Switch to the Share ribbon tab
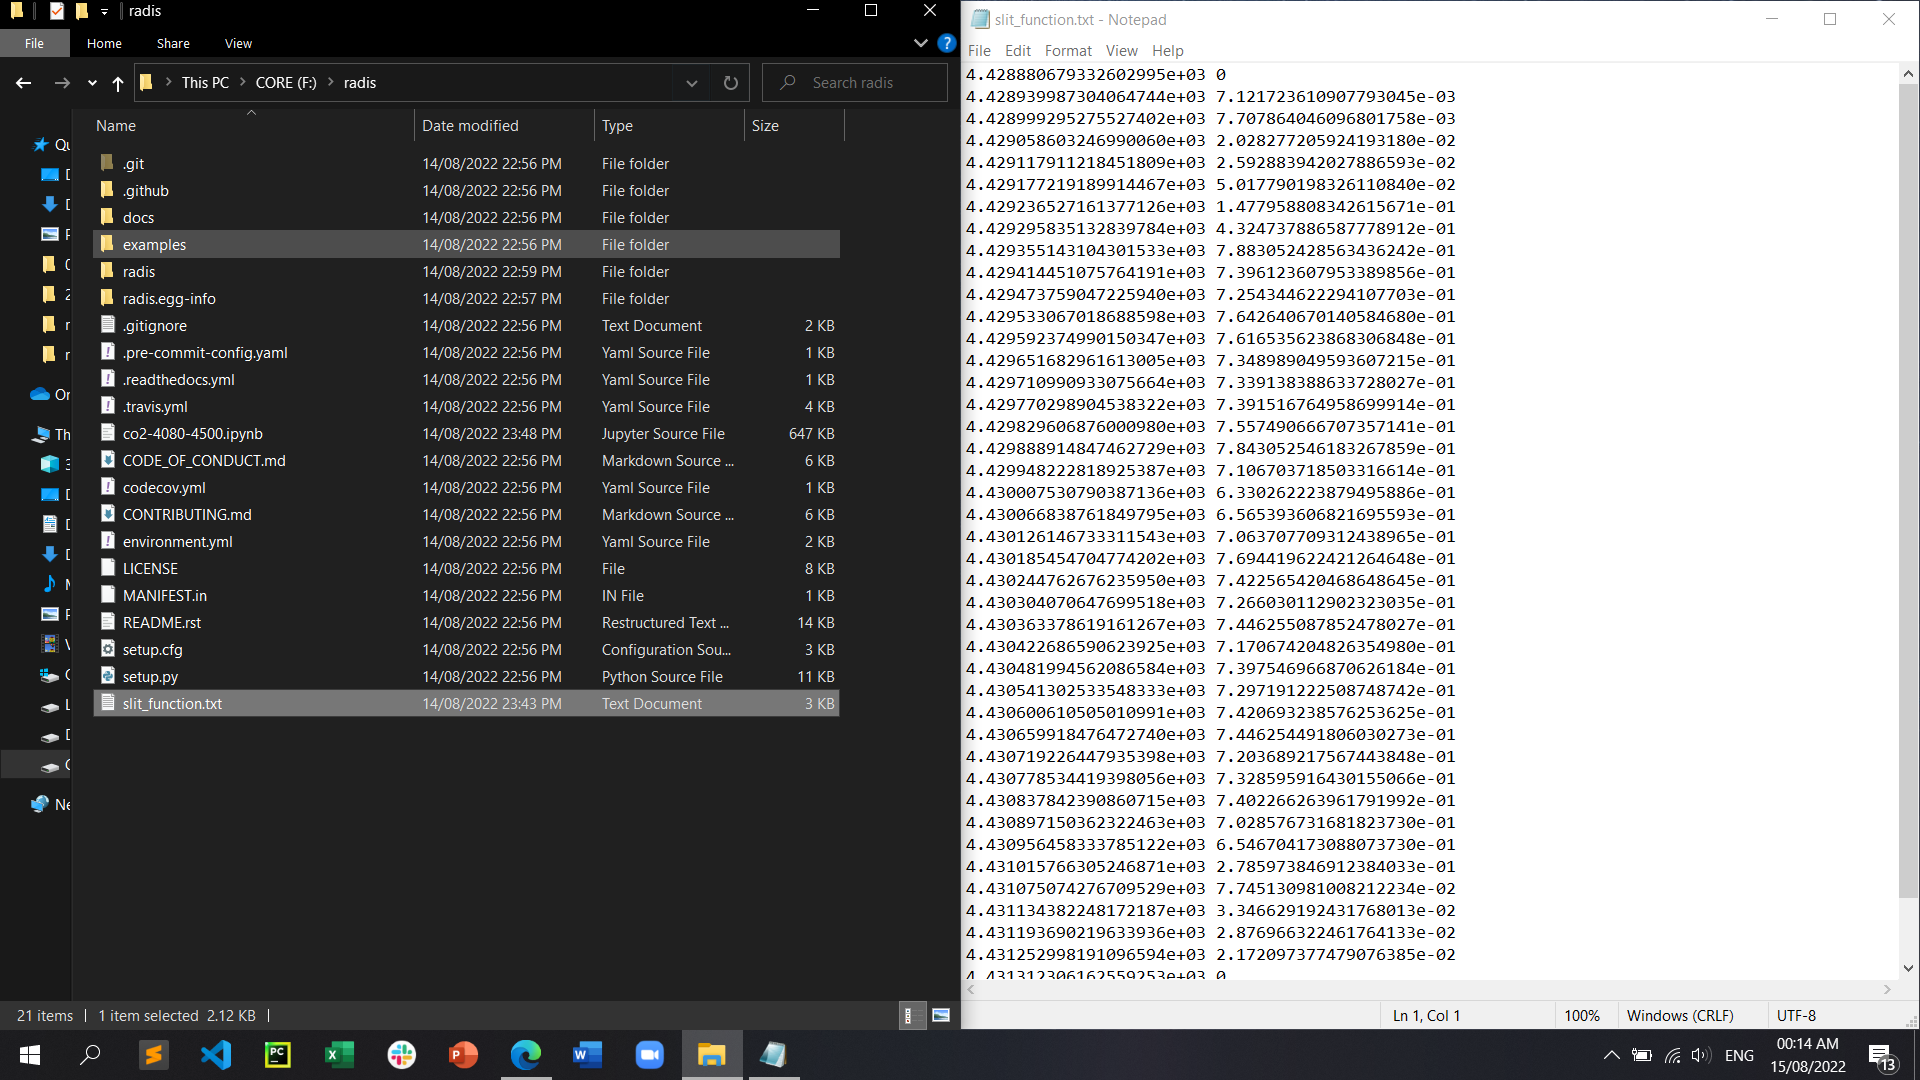Screen dimensions: 1920x1080 point(172,43)
